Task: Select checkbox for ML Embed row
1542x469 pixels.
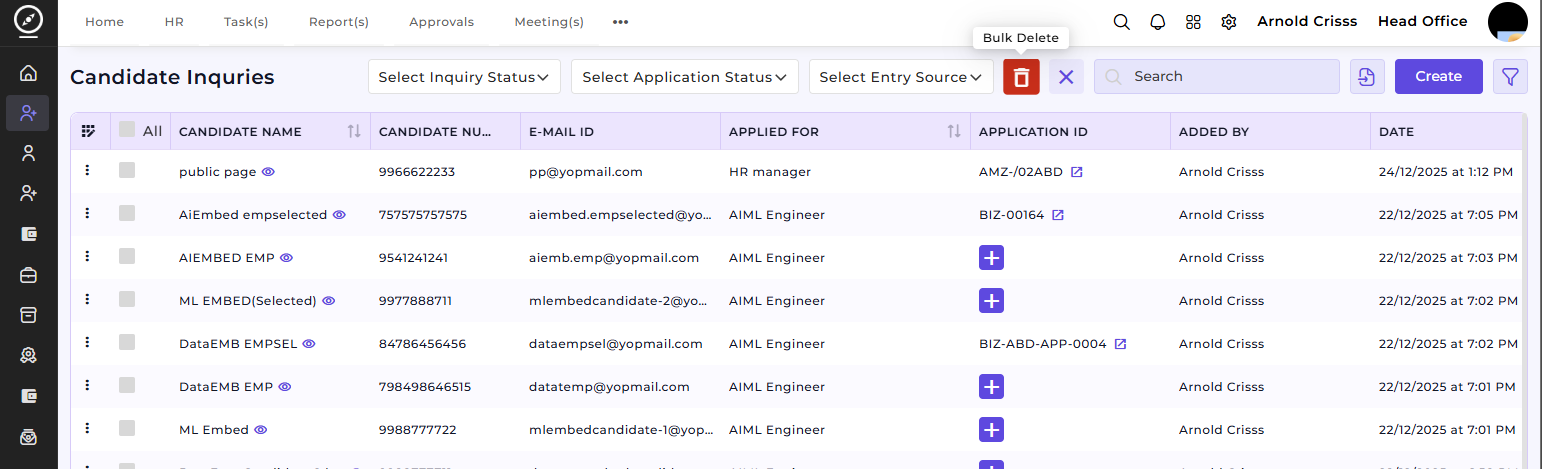Action: (x=126, y=428)
